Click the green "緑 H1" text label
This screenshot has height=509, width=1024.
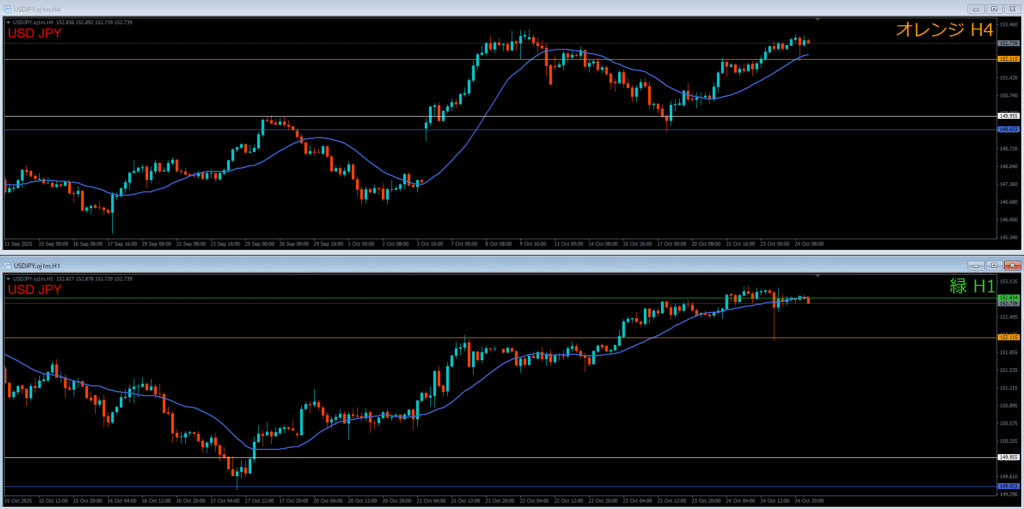click(x=971, y=286)
